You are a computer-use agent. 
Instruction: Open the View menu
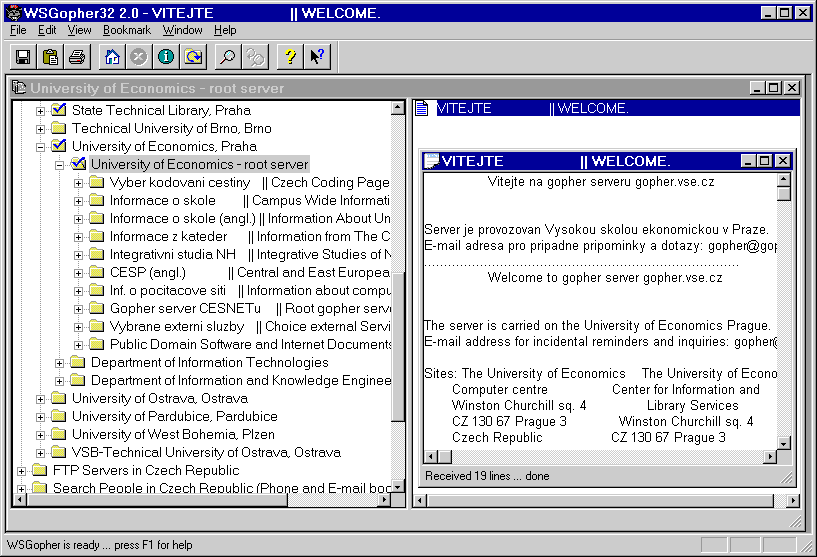pos(79,30)
